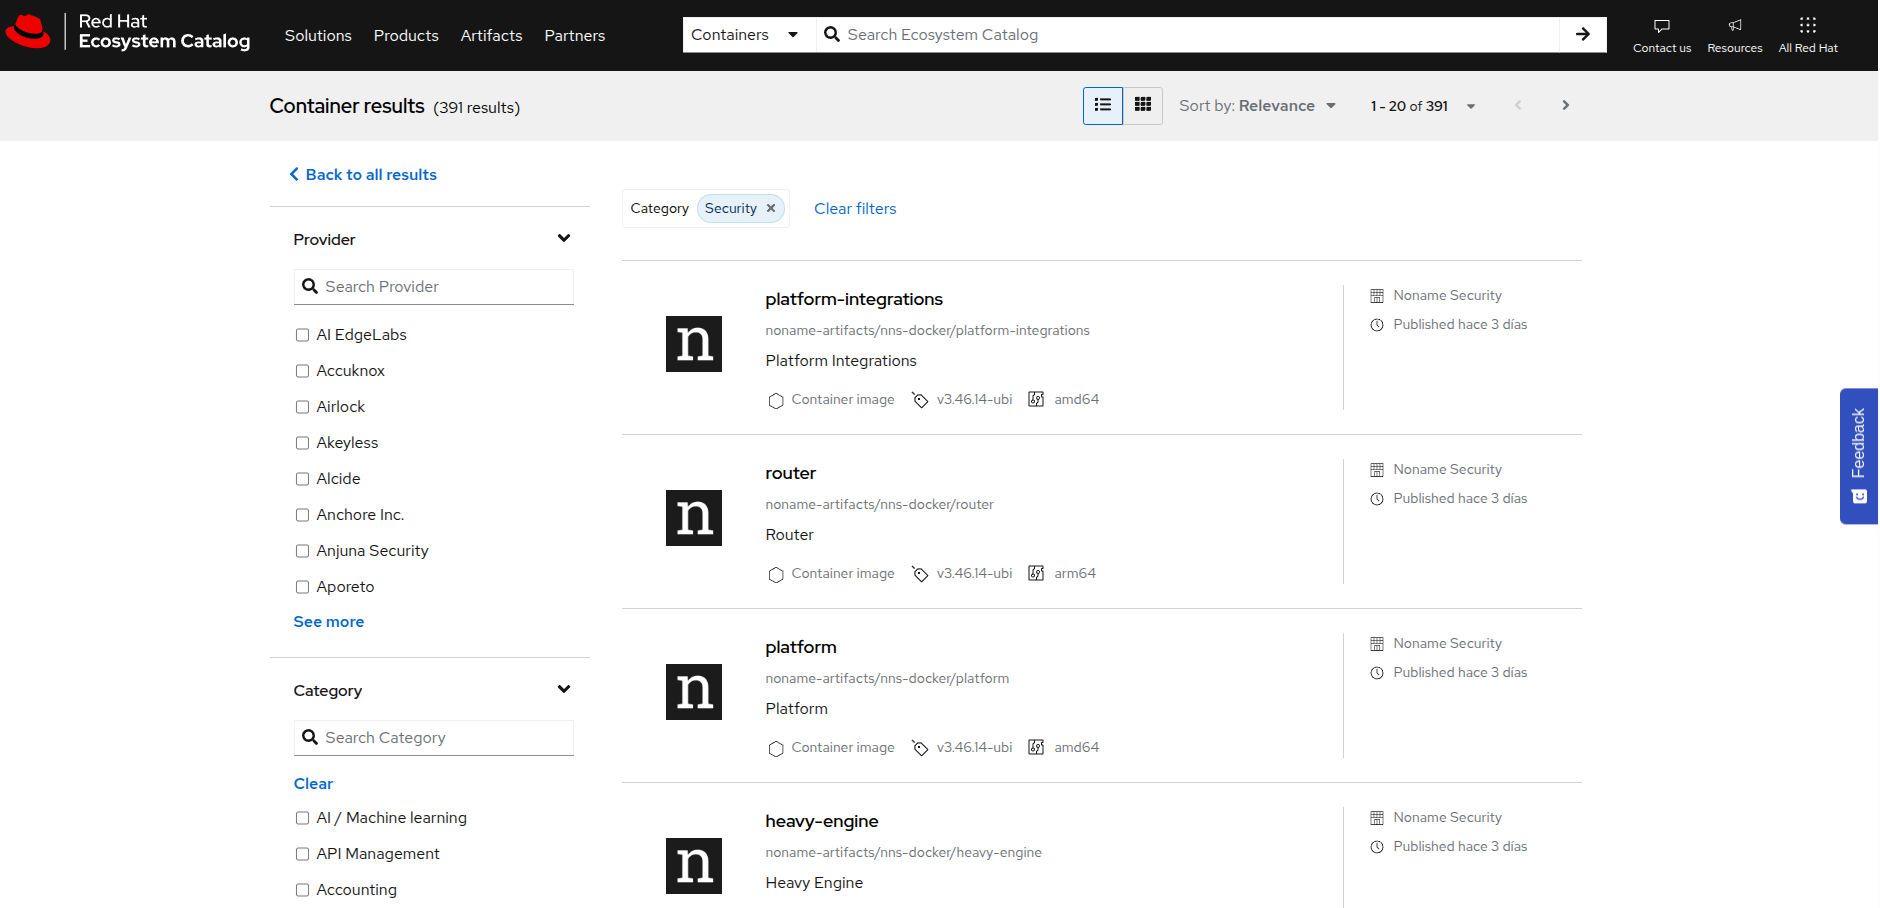Open the Artifacts menu
Viewport: 1880px width, 908px height.
point(491,36)
